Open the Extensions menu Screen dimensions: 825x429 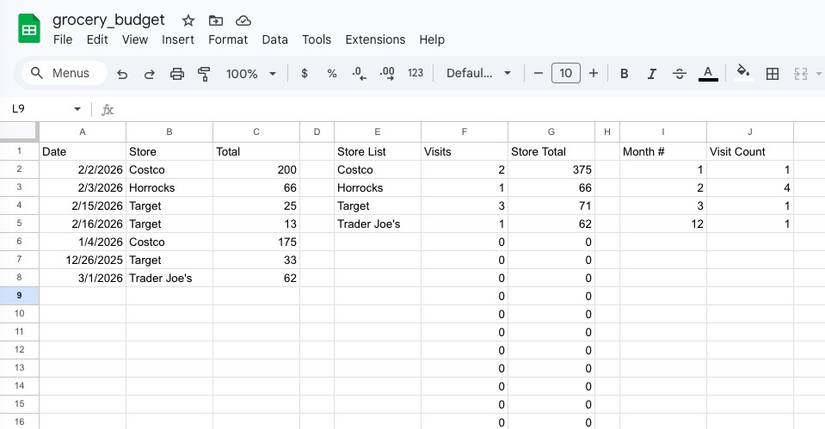[x=375, y=39]
